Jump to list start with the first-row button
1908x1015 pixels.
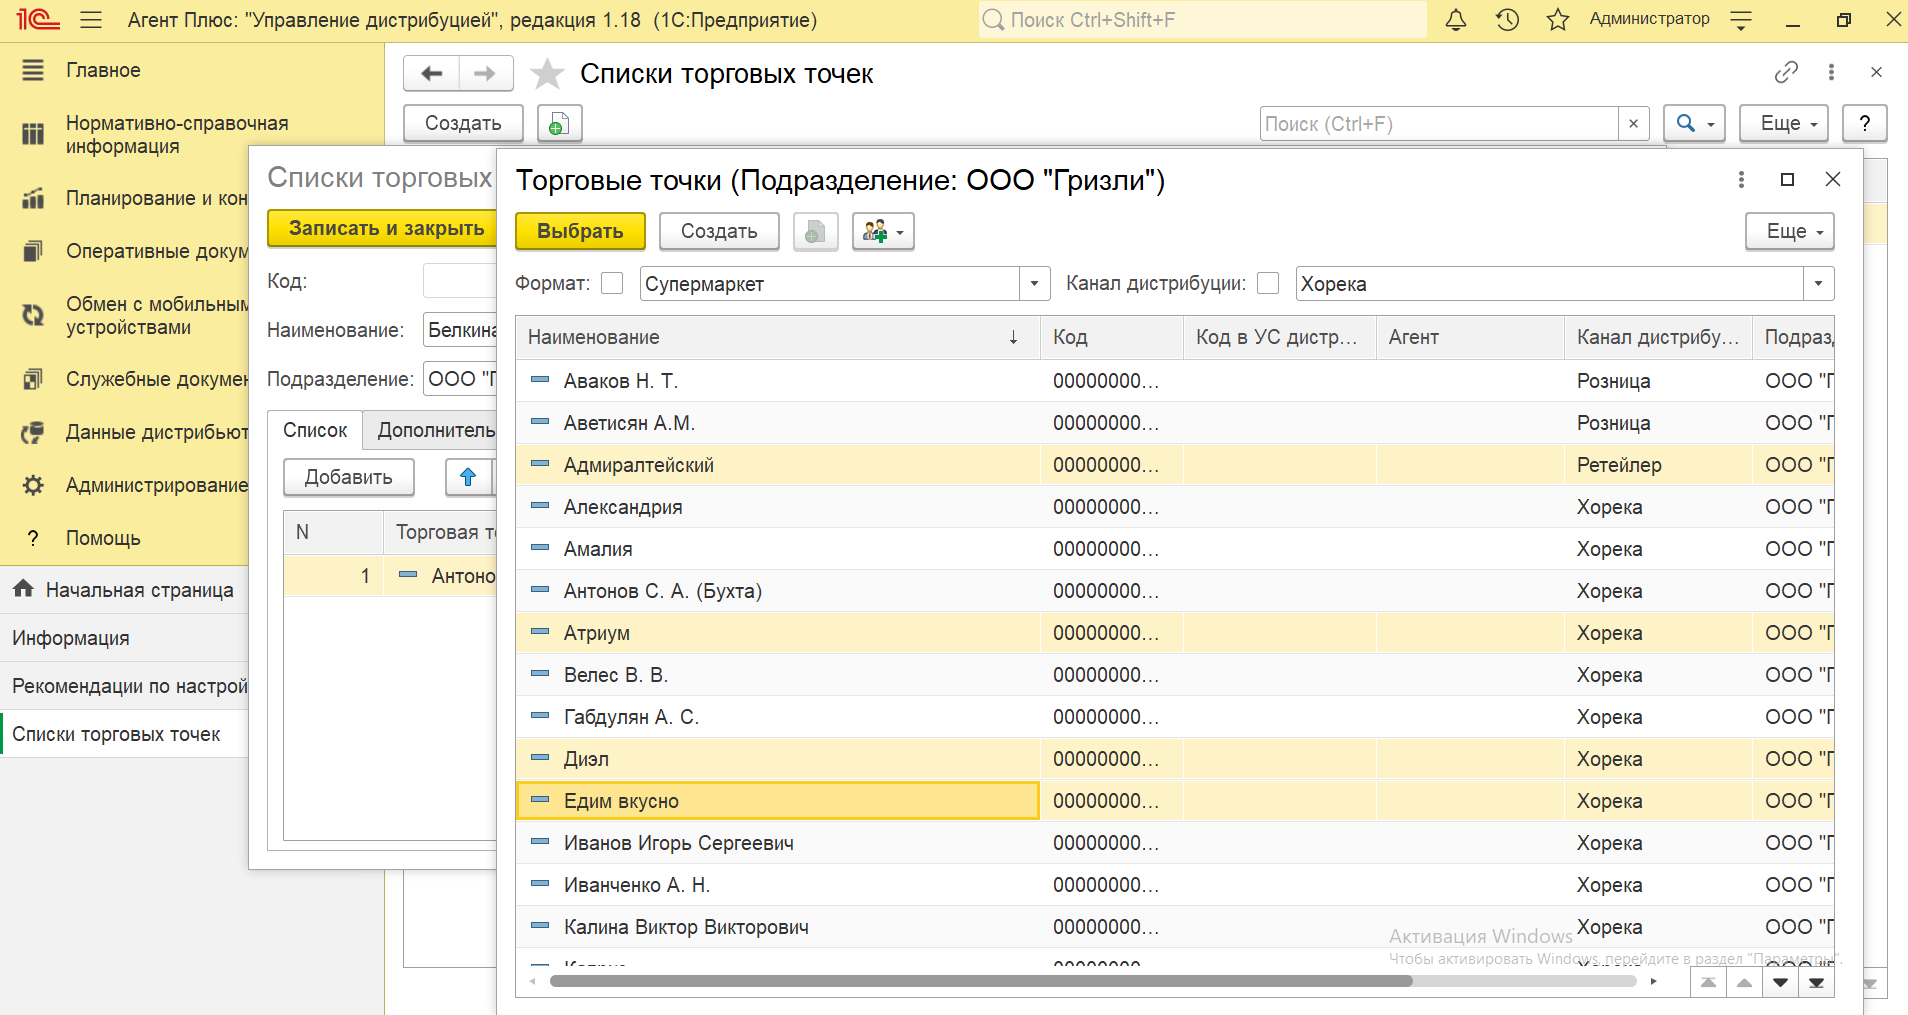(1708, 982)
